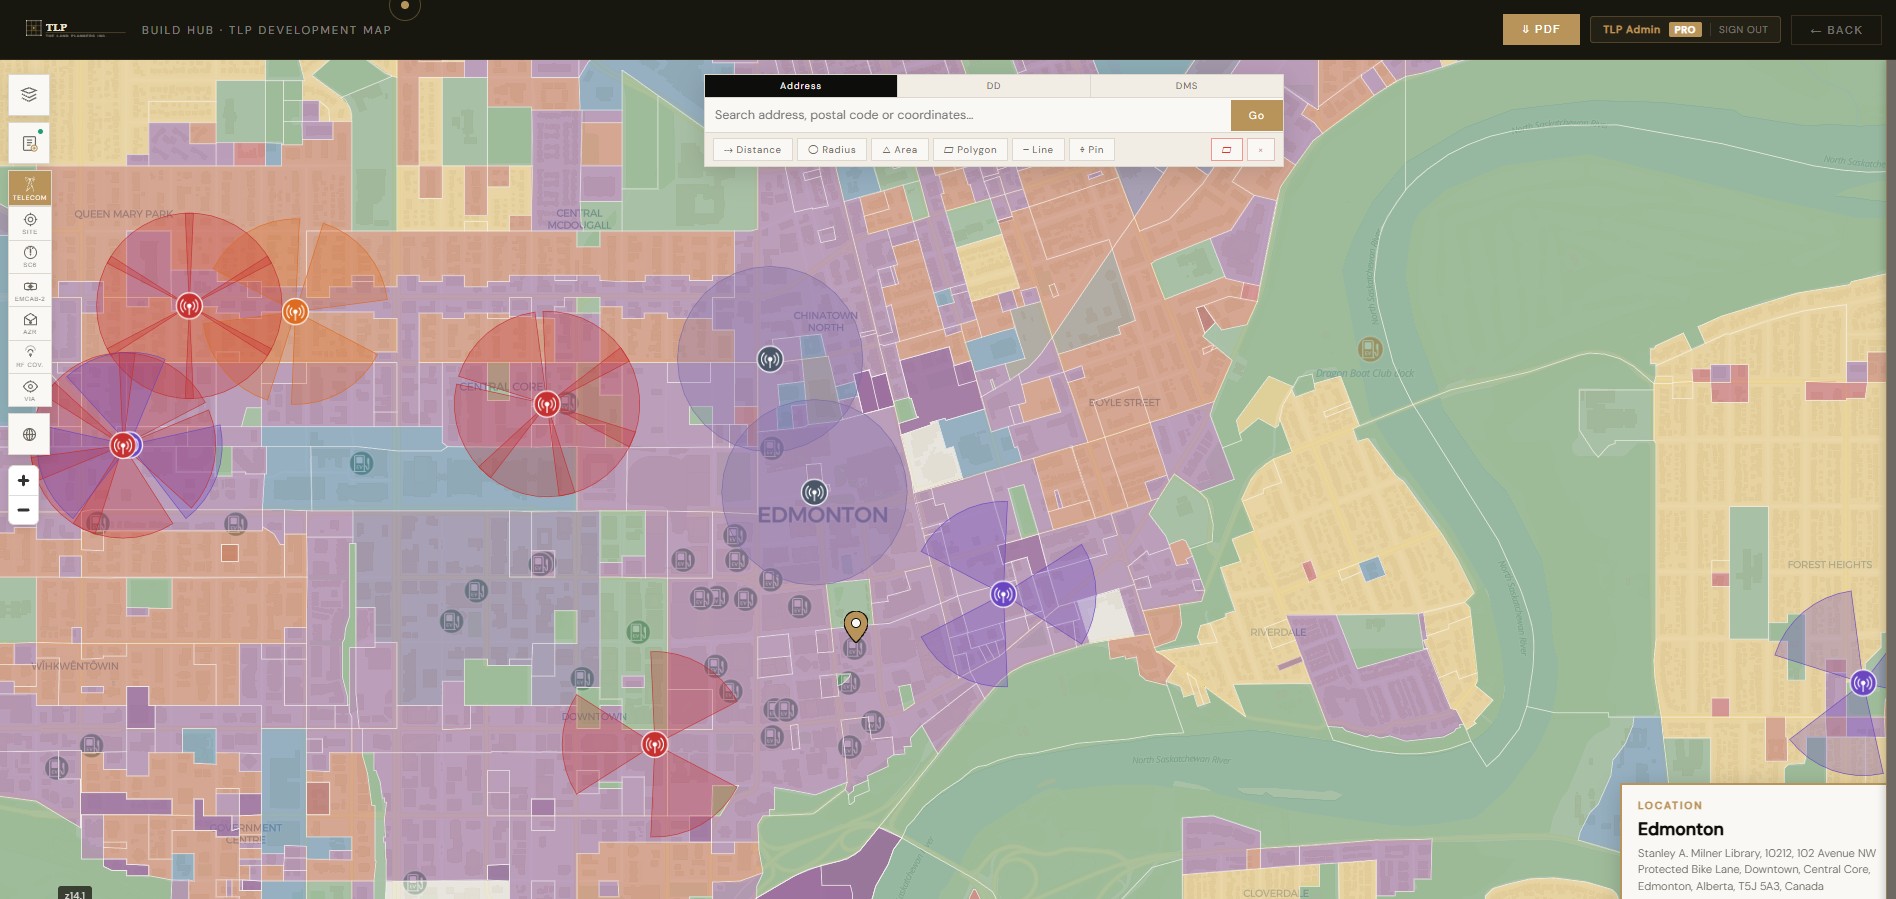This screenshot has height=899, width=1896.
Task: Select the Polygon draw tool
Action: click(x=970, y=150)
